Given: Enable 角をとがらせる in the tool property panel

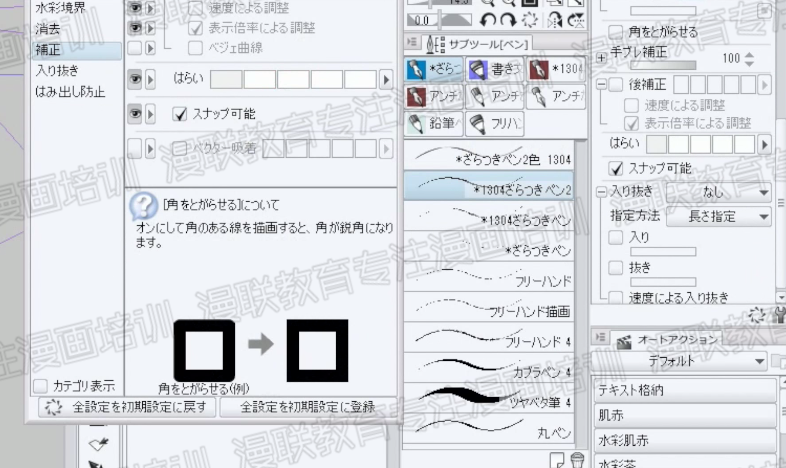Looking at the screenshot, I should tap(615, 32).
